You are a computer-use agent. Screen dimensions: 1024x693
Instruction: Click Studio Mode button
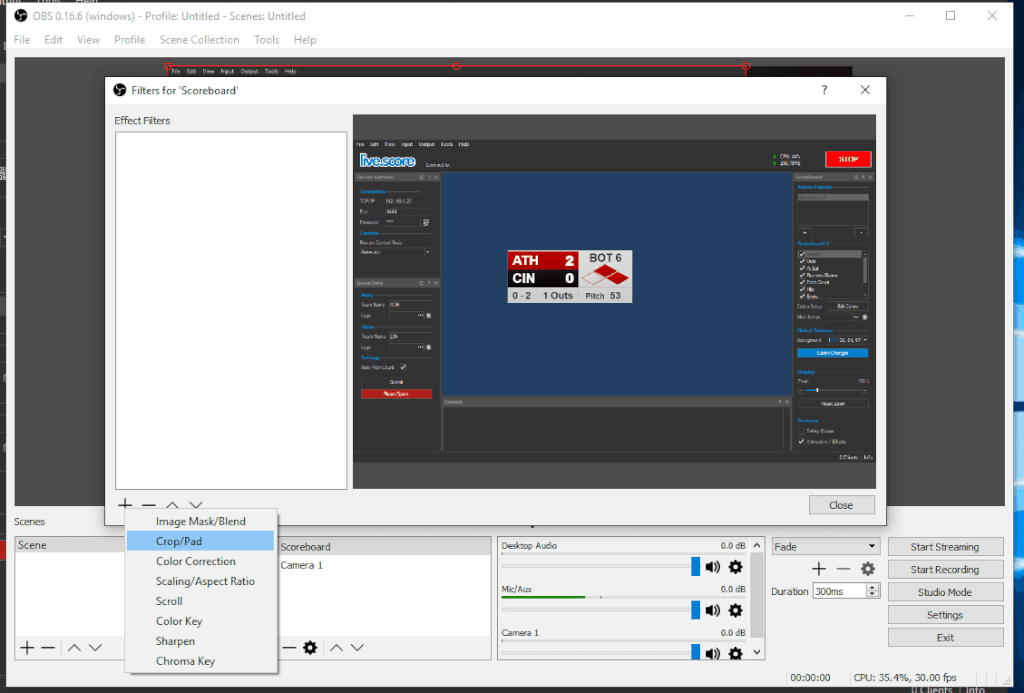coord(945,592)
